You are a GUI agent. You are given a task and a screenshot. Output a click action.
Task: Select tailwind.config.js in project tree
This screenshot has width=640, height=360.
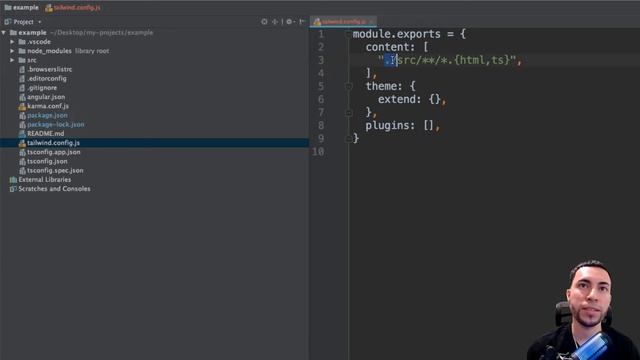click(53, 143)
